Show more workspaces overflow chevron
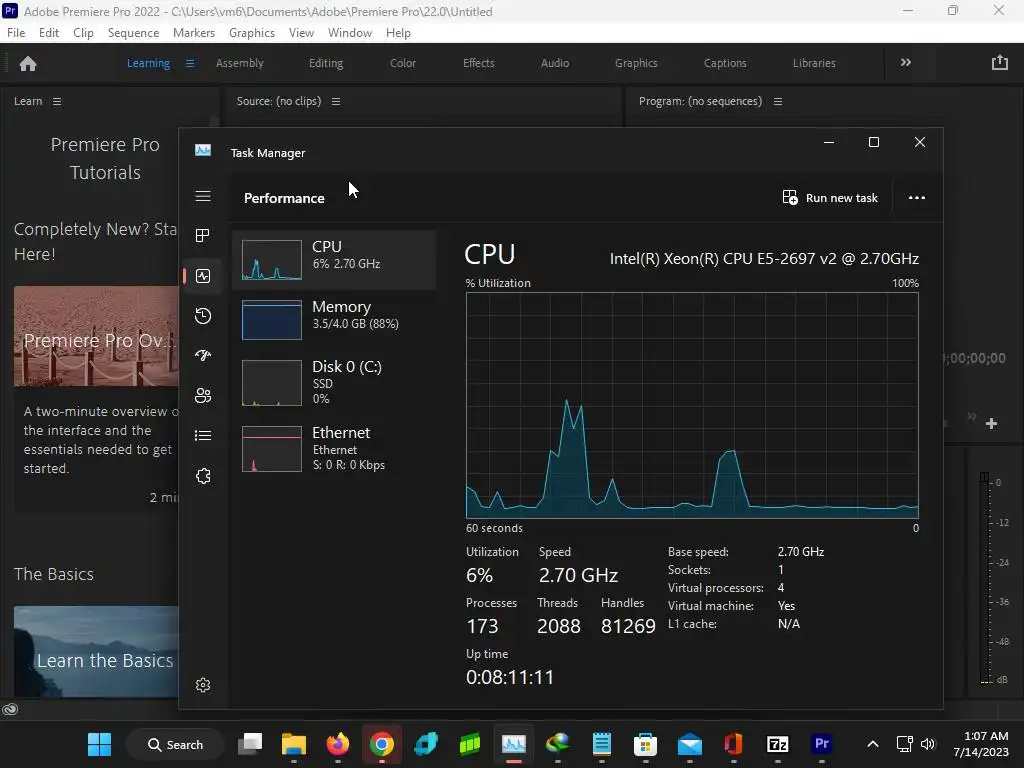This screenshot has width=1024, height=768. tap(906, 63)
